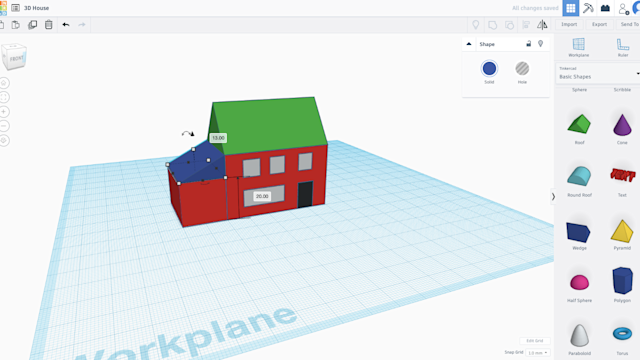Toggle the lock icon in the Shape panel
This screenshot has width=640, height=360.
pos(529,44)
